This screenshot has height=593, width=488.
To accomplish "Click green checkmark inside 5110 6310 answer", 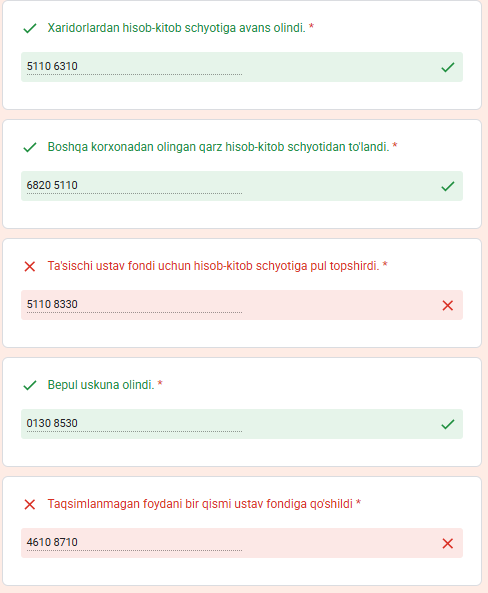I will pyautogui.click(x=448, y=67).
